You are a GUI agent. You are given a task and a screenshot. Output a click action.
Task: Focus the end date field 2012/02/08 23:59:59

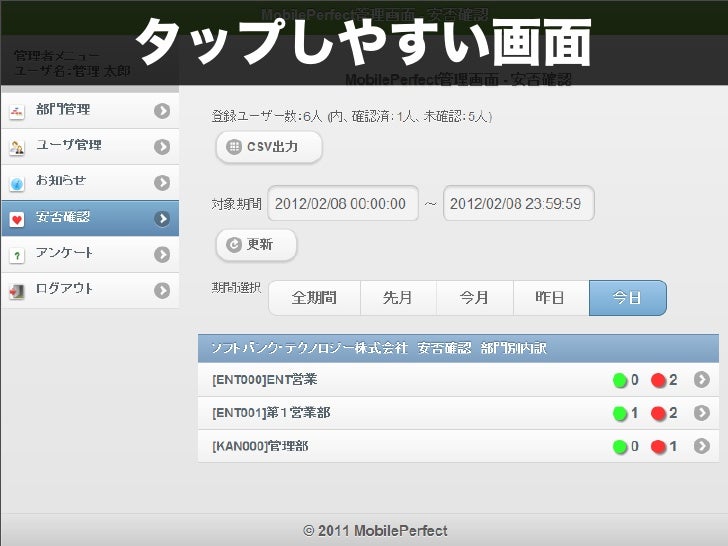(519, 203)
